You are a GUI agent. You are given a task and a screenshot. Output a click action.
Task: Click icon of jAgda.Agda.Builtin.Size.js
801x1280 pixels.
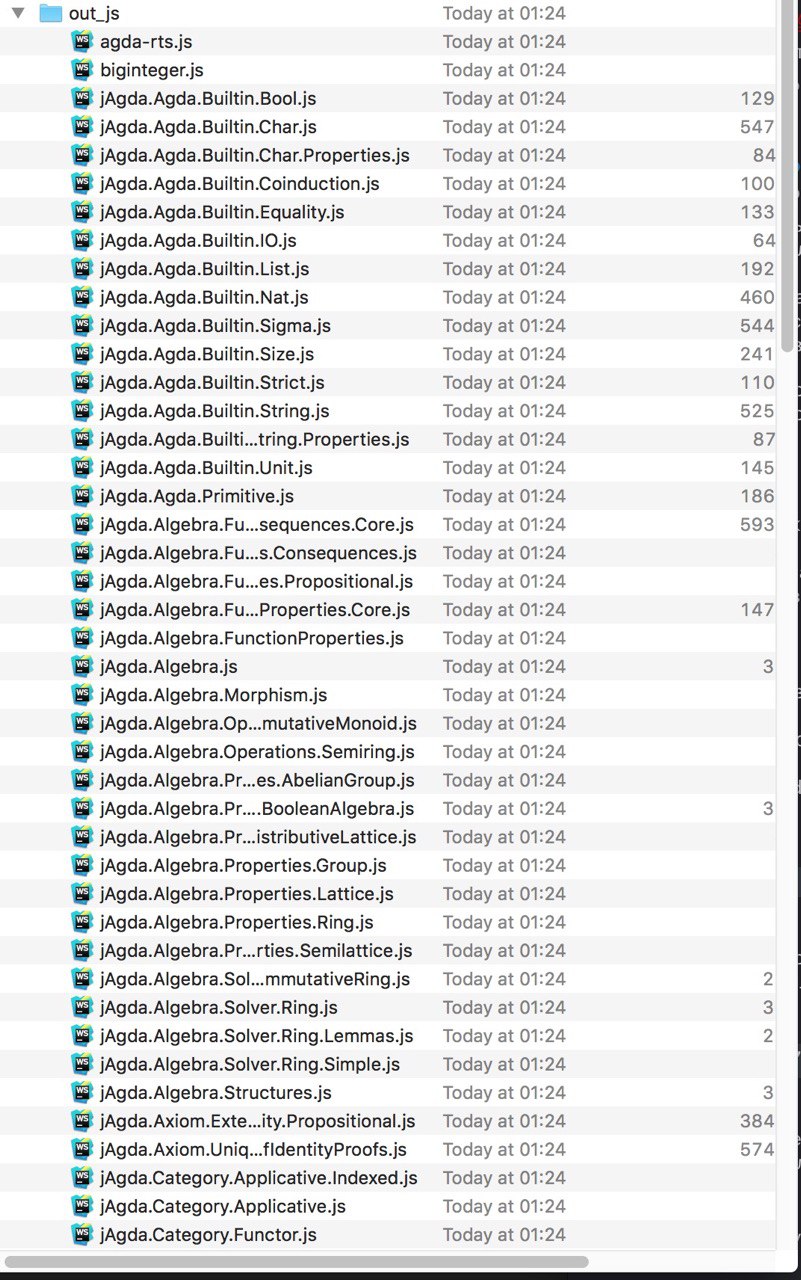(x=82, y=354)
